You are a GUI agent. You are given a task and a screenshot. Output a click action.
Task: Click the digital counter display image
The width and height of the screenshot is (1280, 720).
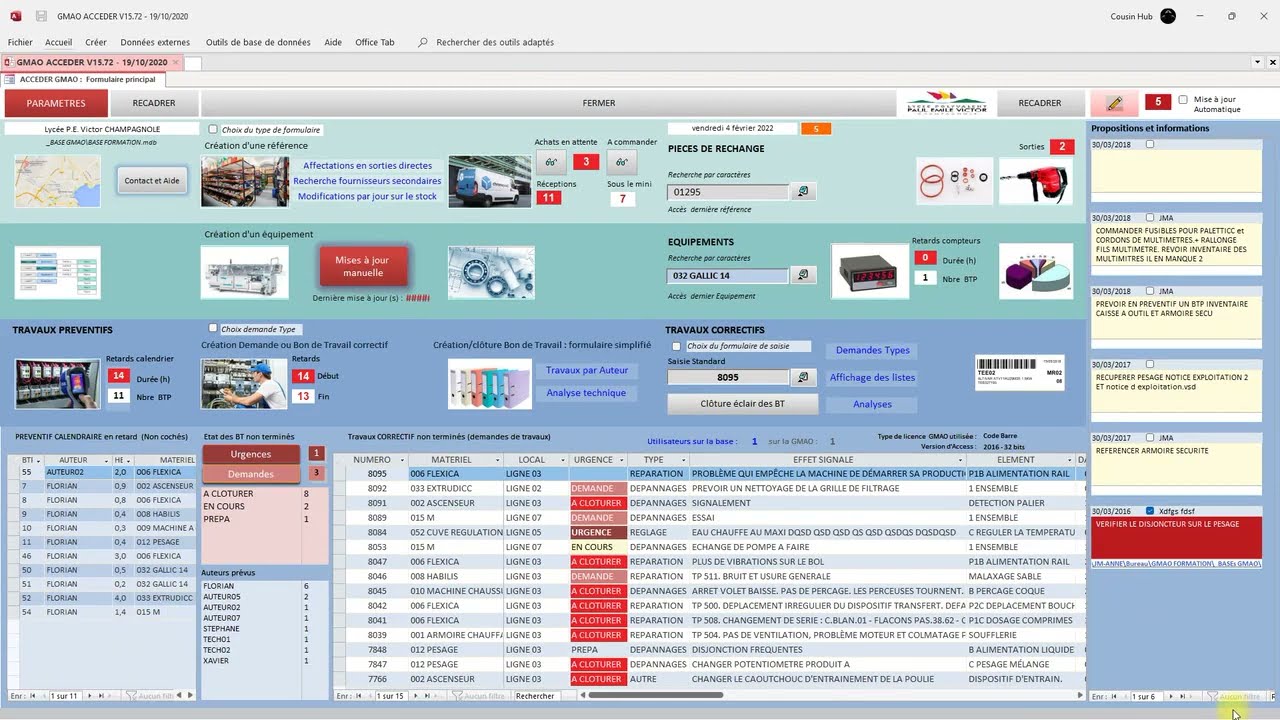click(x=869, y=271)
